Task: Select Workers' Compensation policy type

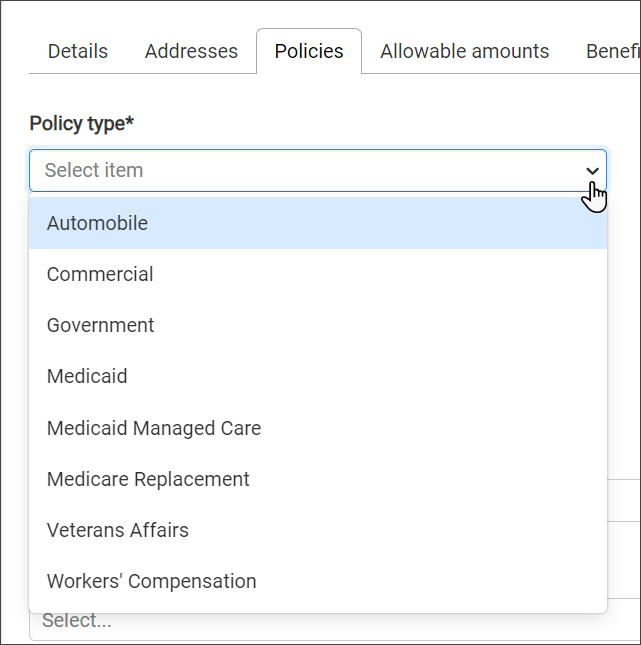Action: pyautogui.click(x=151, y=581)
